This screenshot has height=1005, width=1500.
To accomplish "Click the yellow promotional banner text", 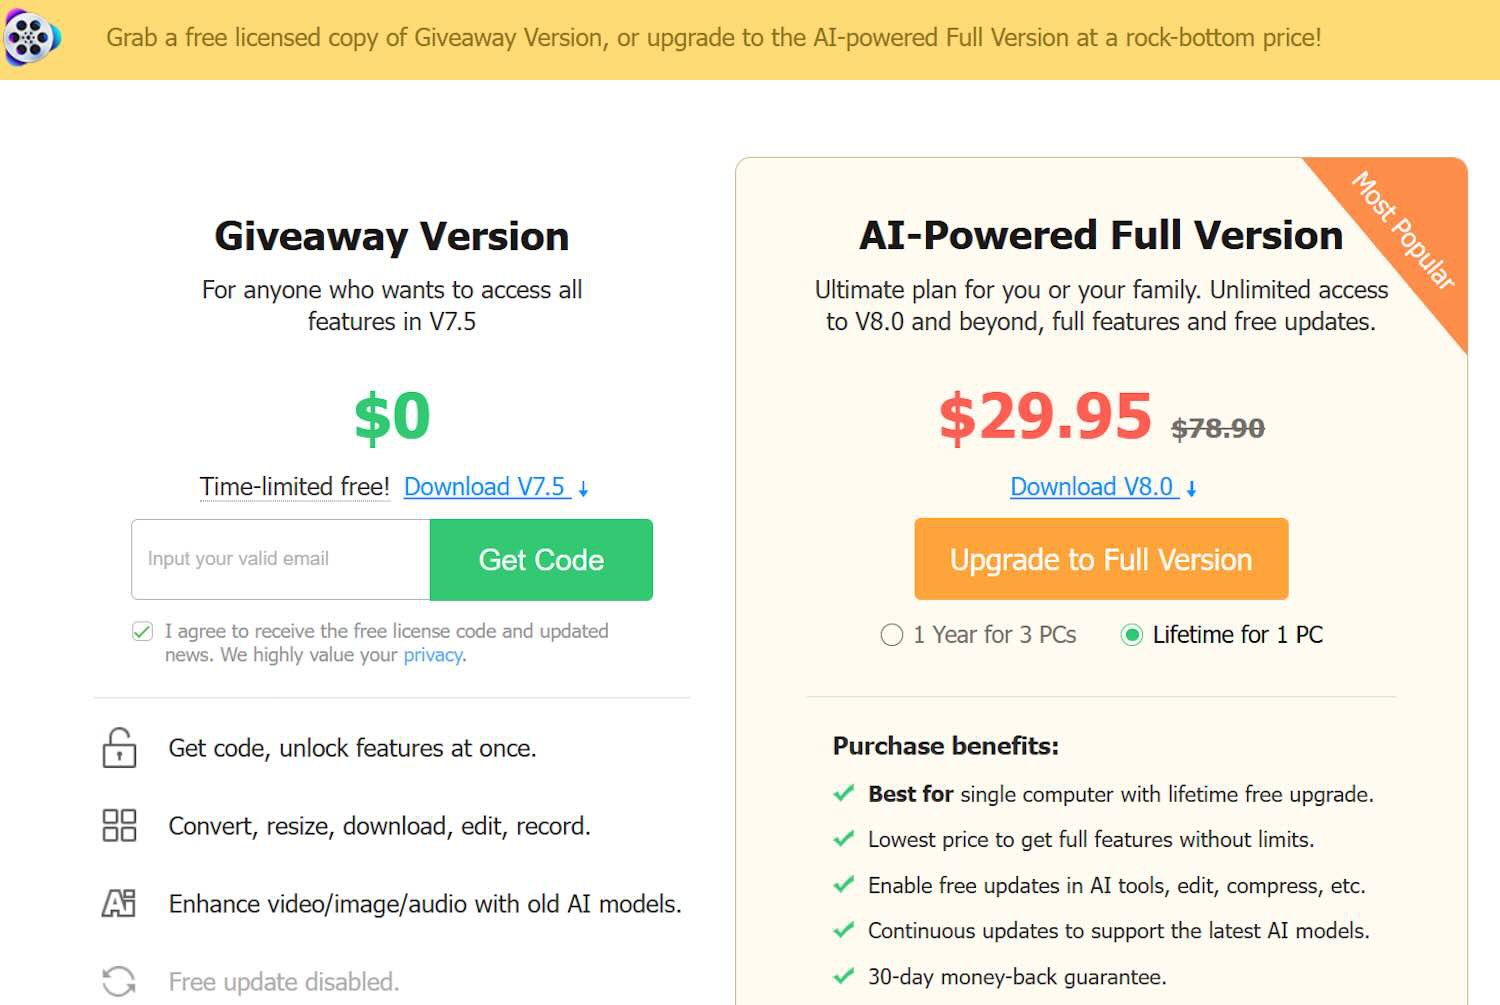I will 714,38.
